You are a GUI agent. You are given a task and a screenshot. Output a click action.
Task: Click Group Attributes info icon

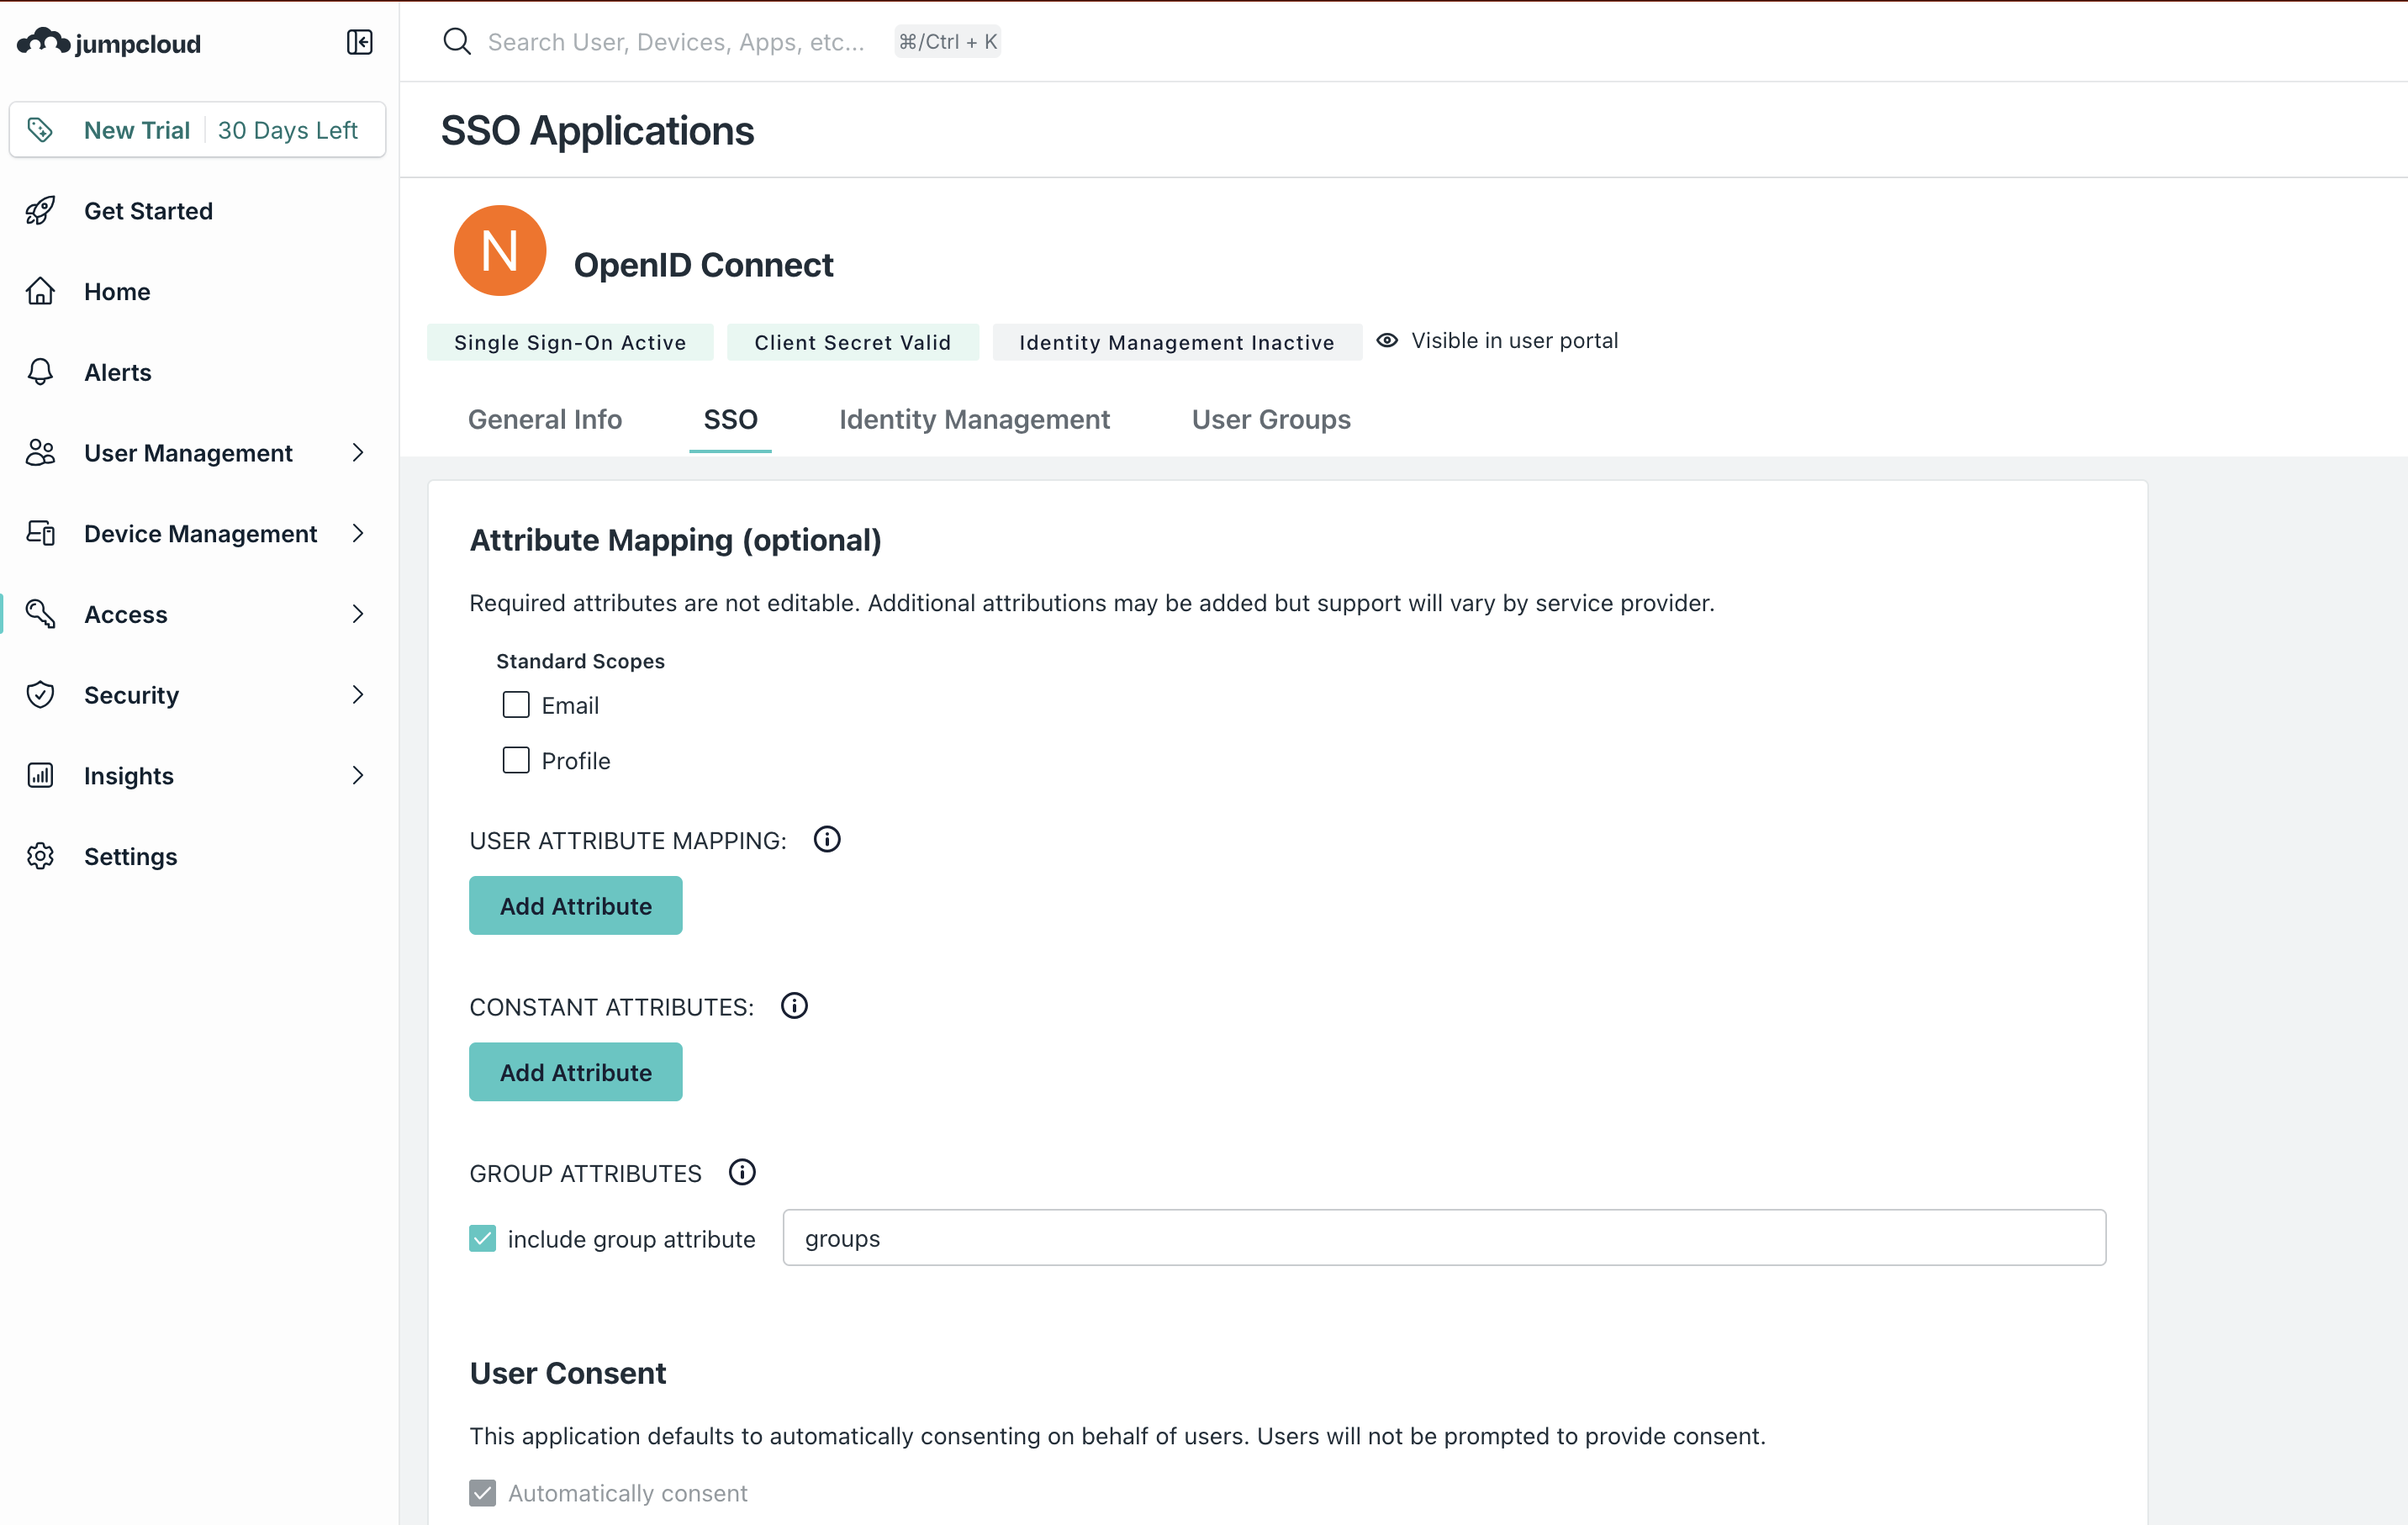tap(742, 1172)
